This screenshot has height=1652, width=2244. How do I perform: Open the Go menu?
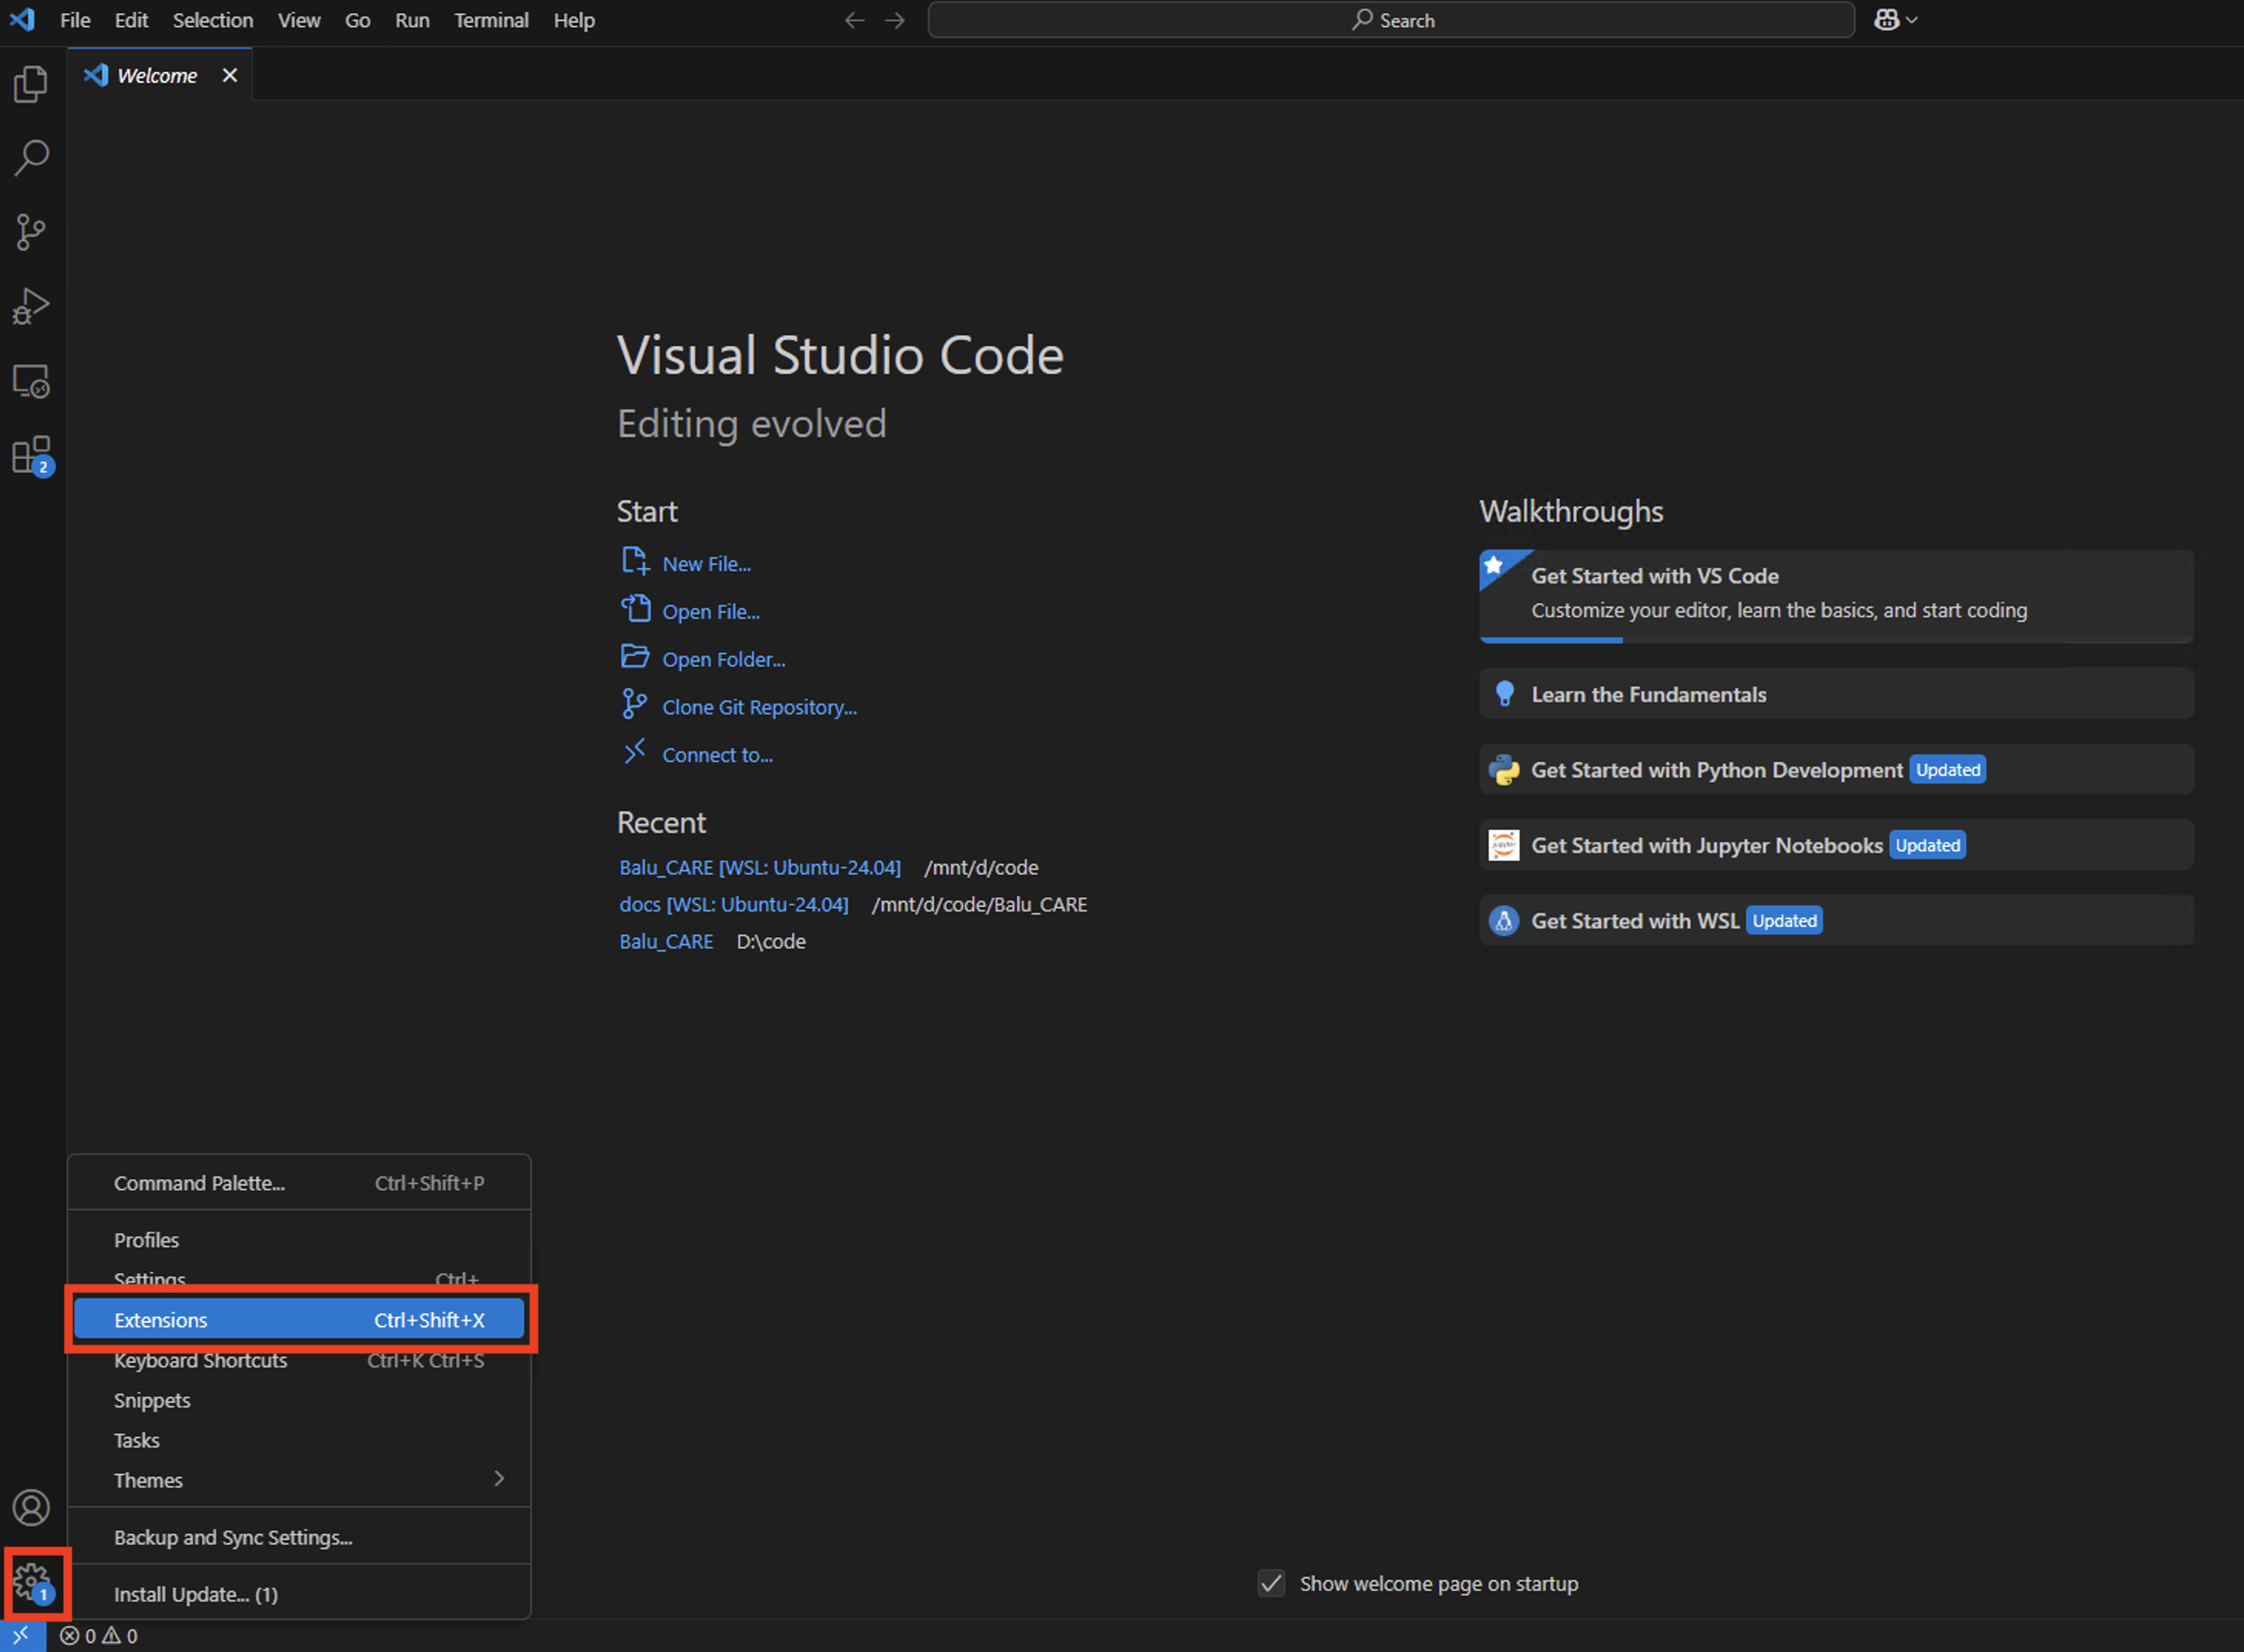tap(358, 20)
